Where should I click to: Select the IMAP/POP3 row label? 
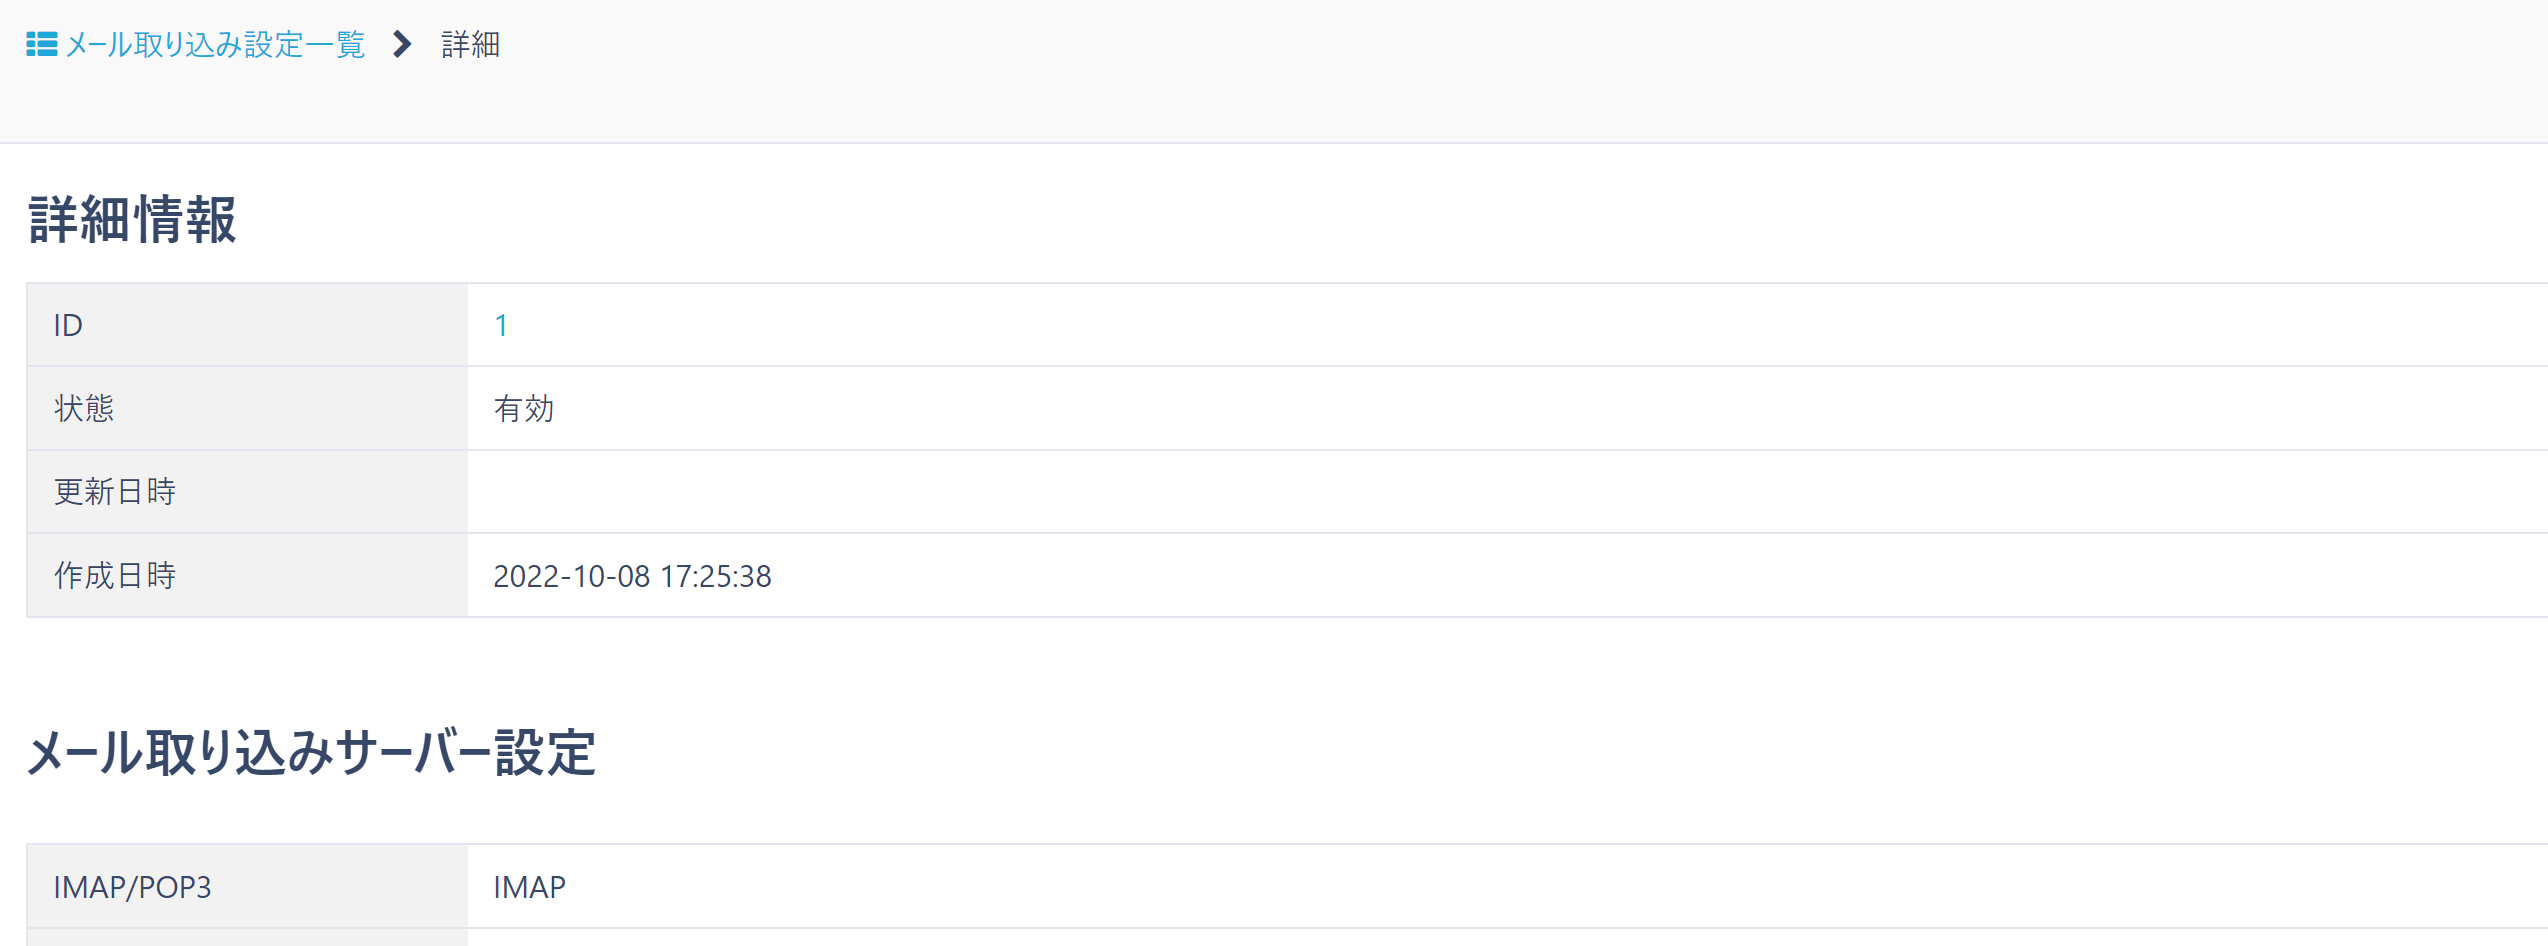click(135, 886)
